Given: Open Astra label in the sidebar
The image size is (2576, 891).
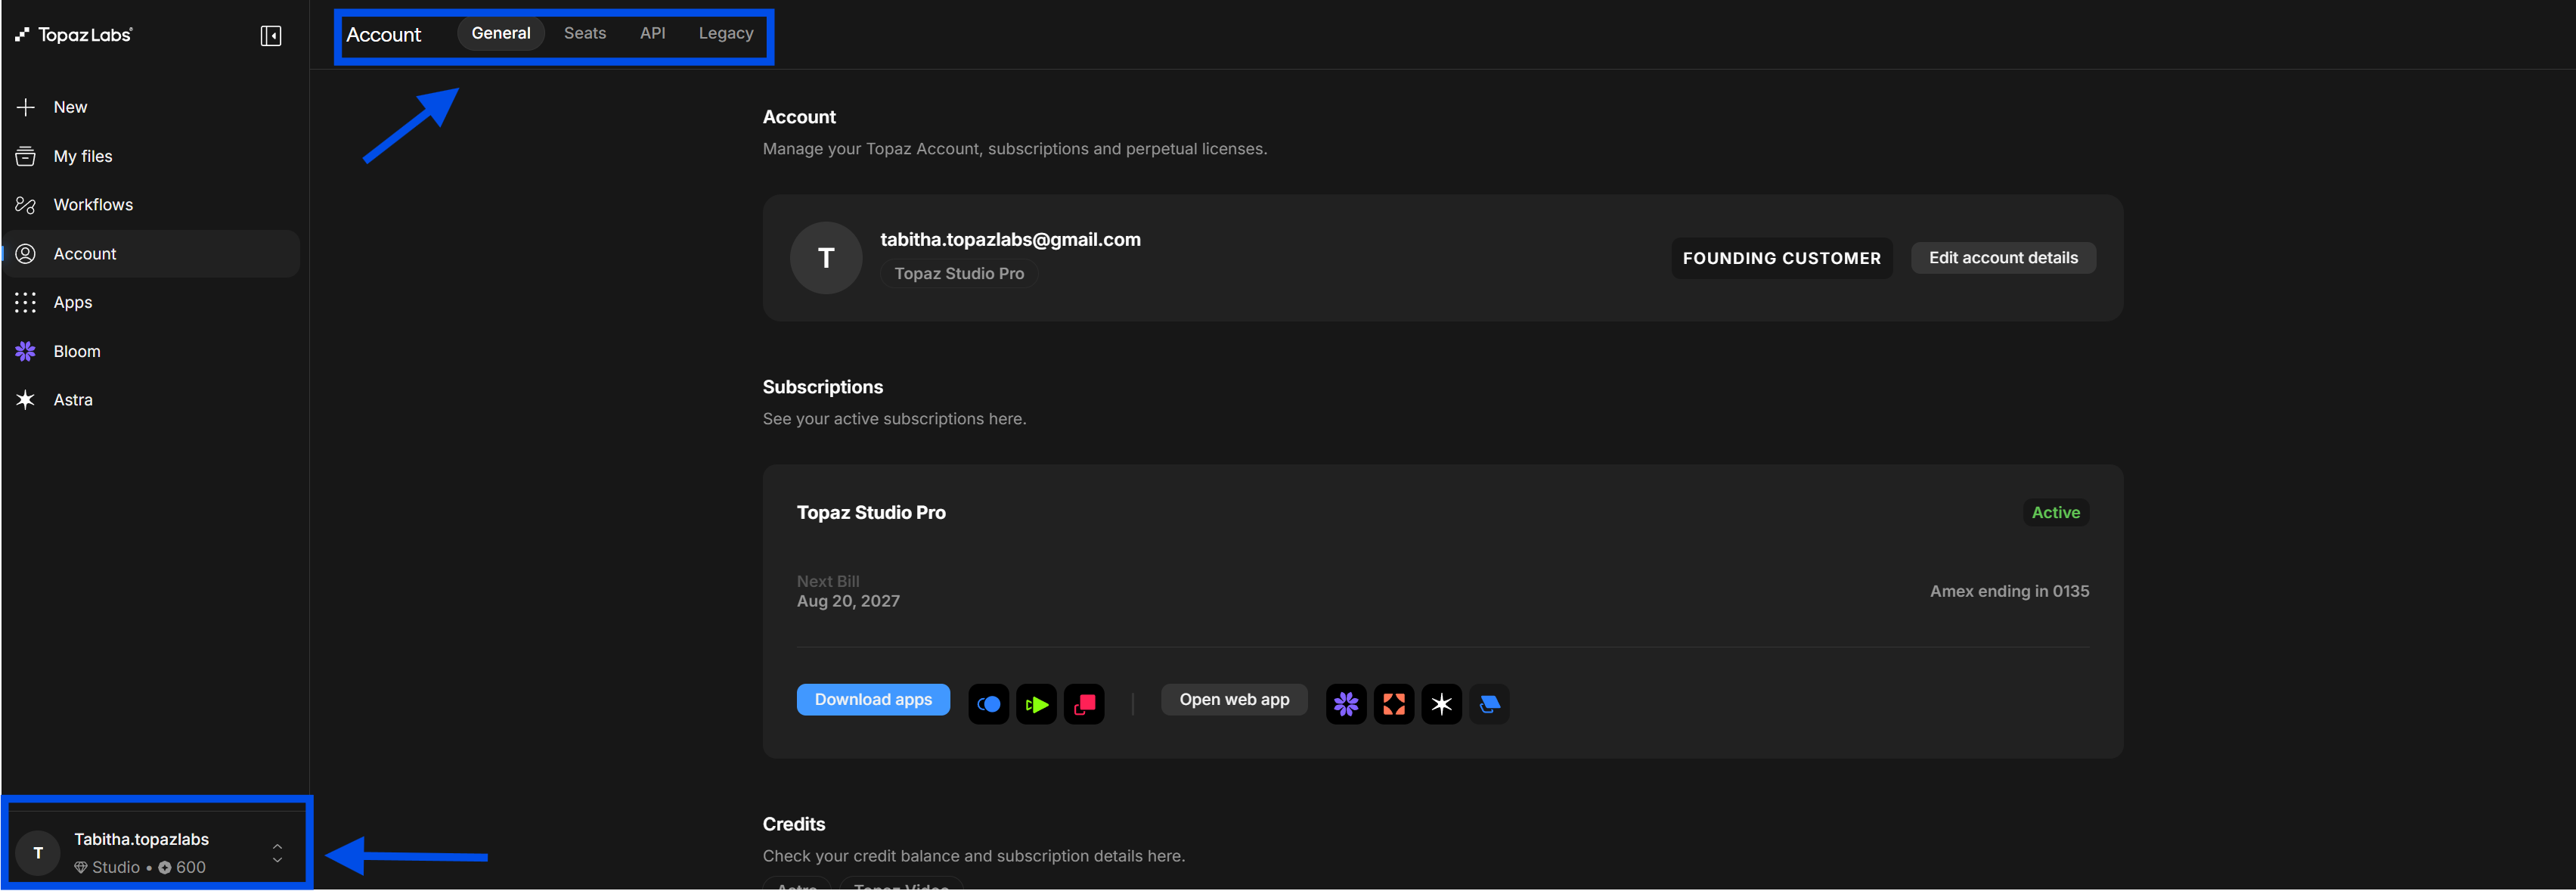Looking at the screenshot, I should [x=73, y=400].
